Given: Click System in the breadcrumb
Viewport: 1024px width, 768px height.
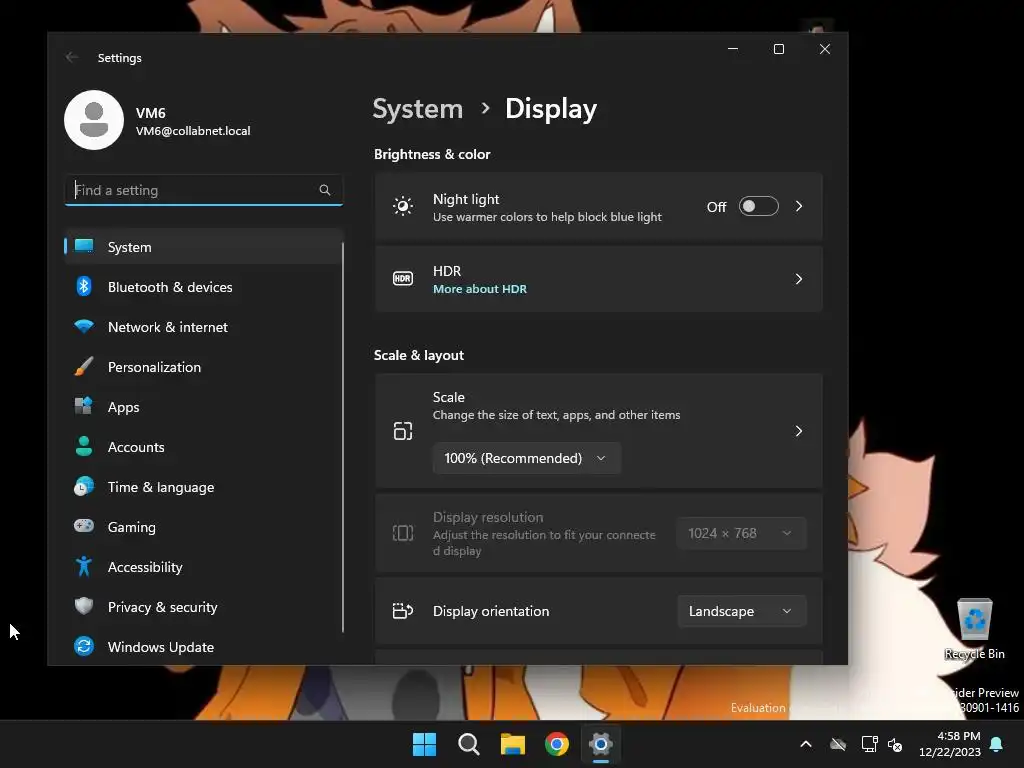Looking at the screenshot, I should (417, 108).
